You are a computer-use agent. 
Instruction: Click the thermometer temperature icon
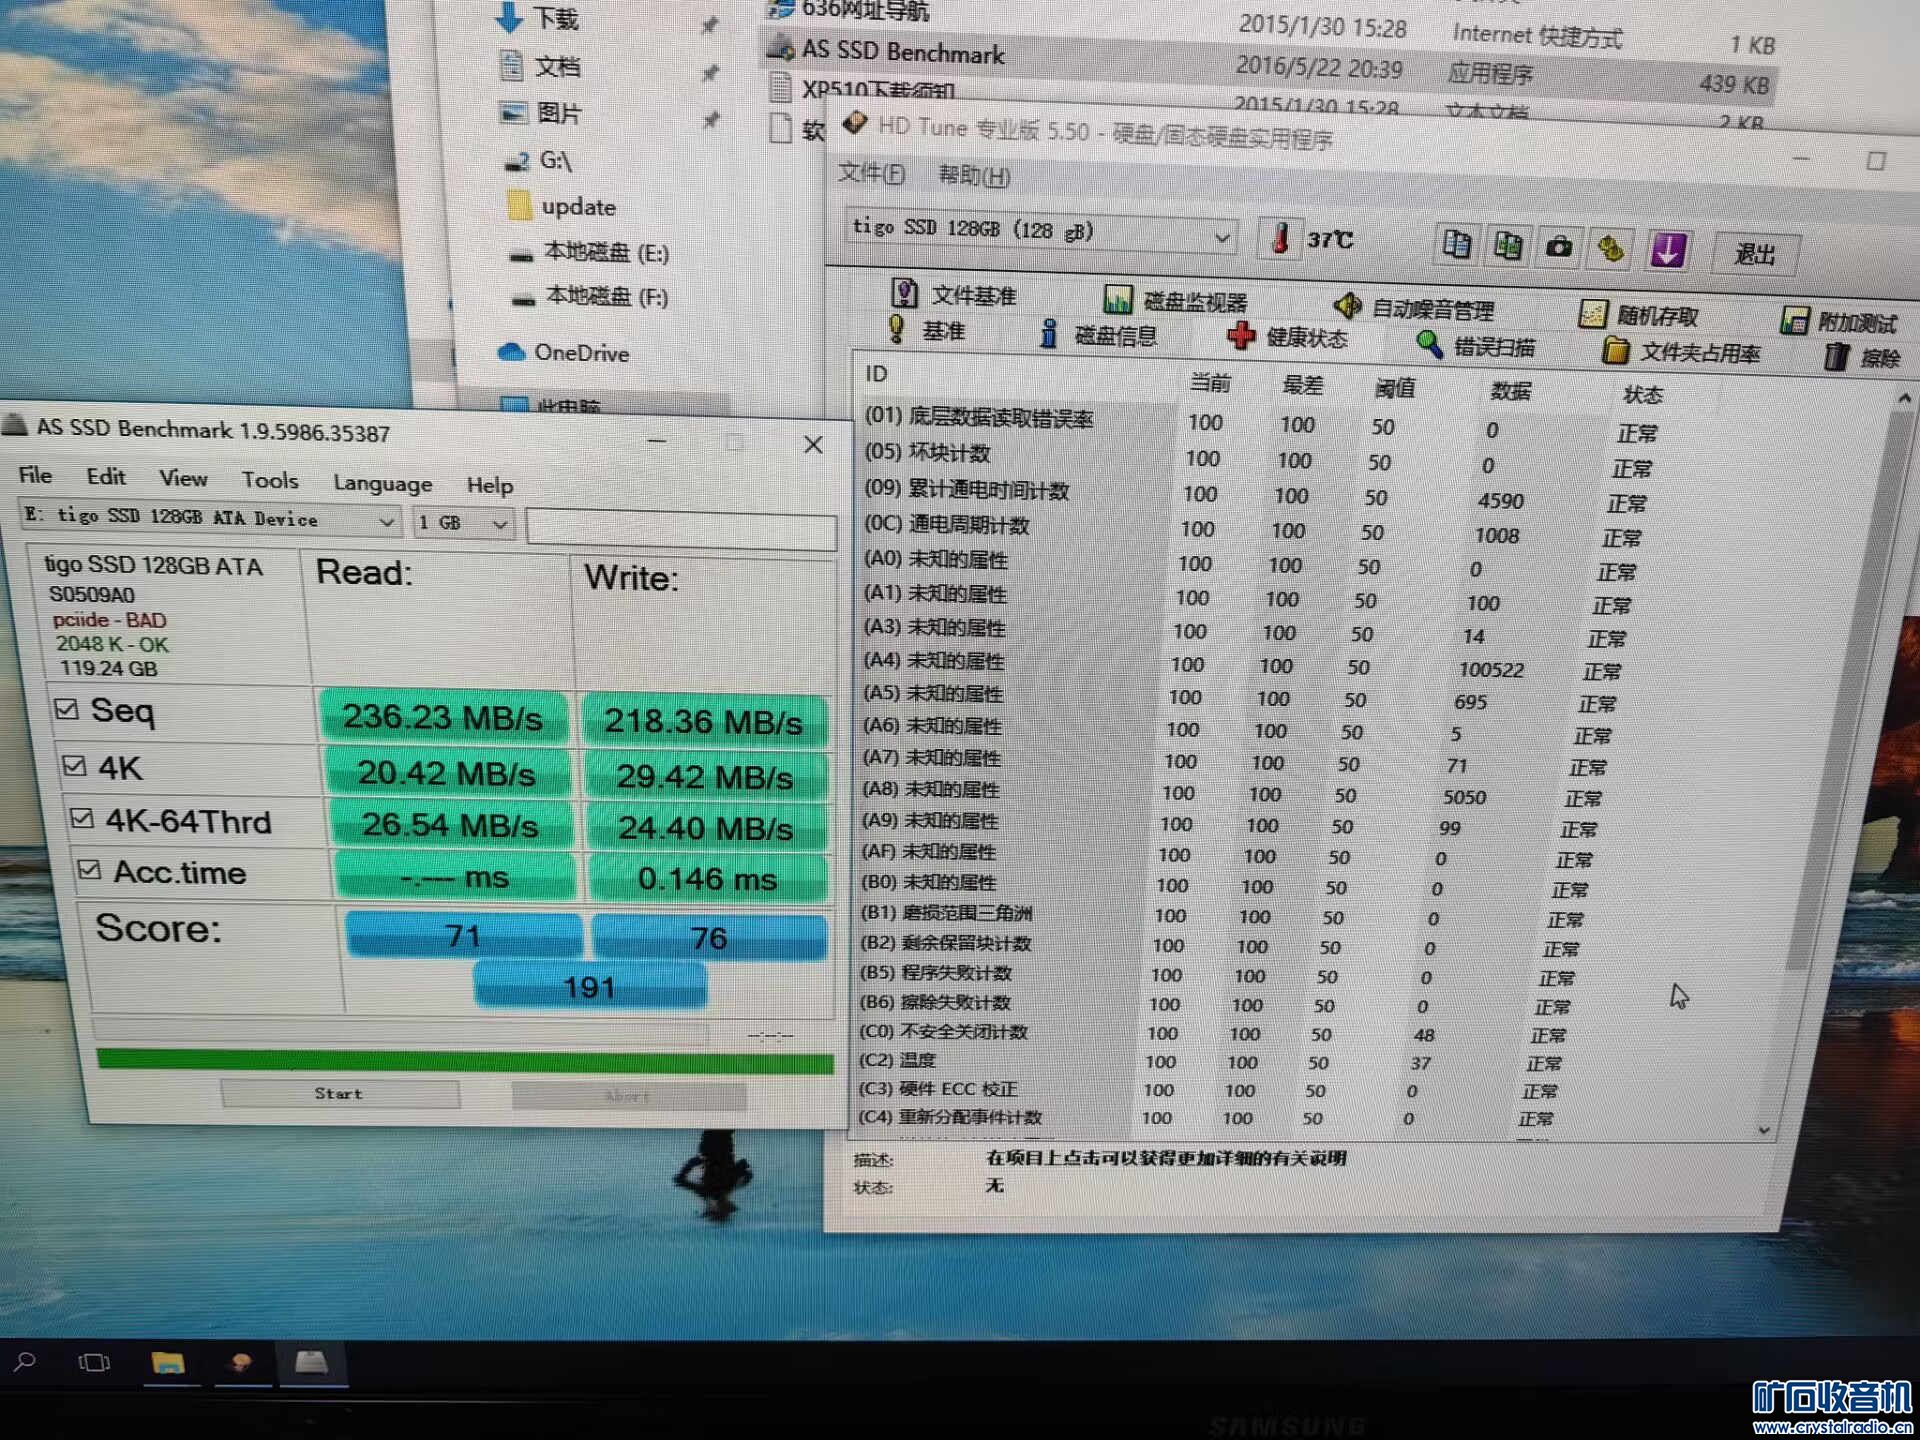coord(1280,239)
